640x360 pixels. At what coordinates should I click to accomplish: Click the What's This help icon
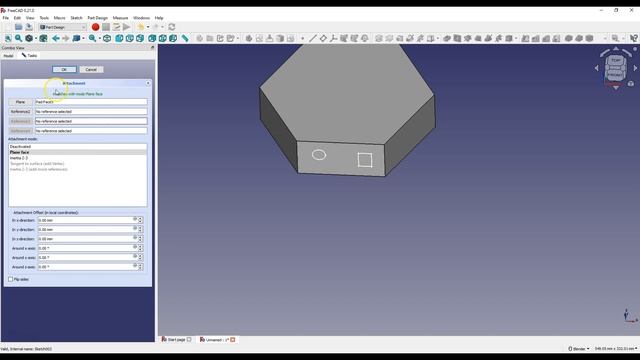pos(633,38)
